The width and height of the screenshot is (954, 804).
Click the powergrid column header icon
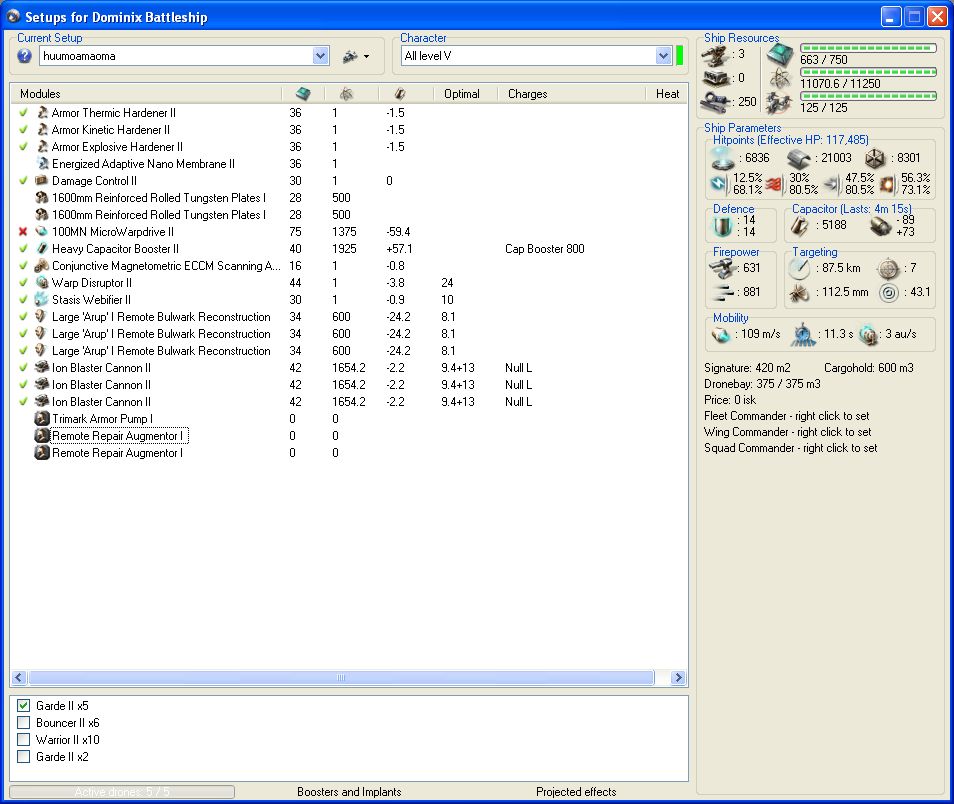(346, 94)
